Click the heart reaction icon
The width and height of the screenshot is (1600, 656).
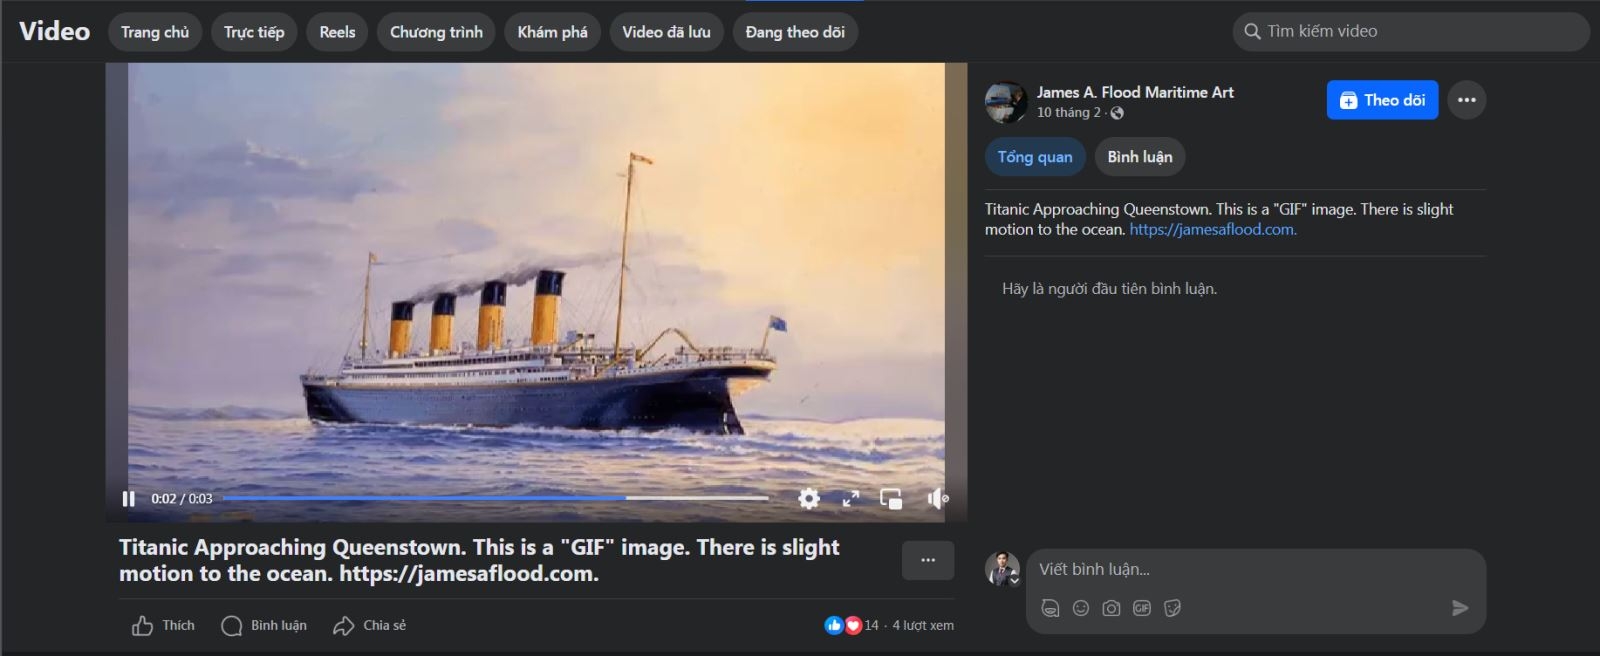click(x=853, y=625)
